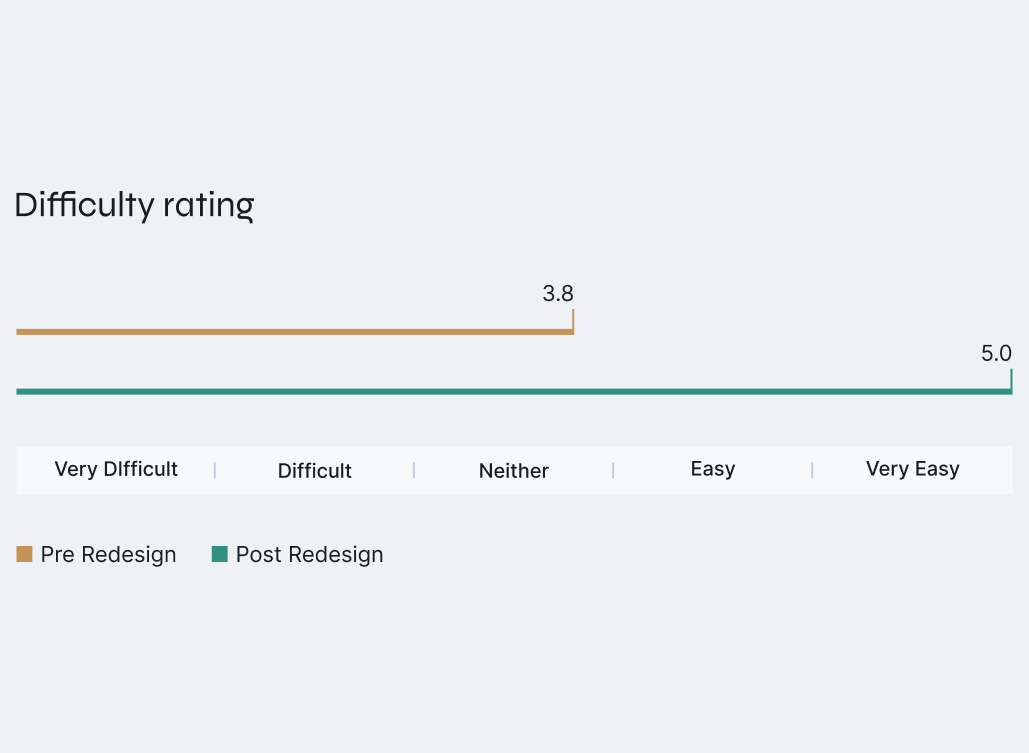
Task: Click the 5.0 value label
Action: (x=996, y=353)
